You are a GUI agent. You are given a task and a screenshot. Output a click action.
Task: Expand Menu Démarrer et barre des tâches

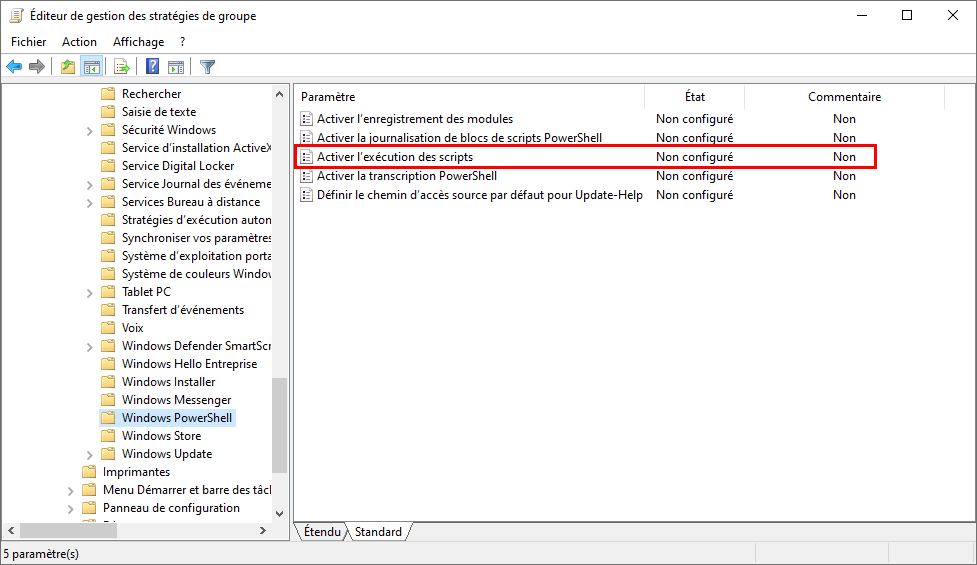coord(70,491)
